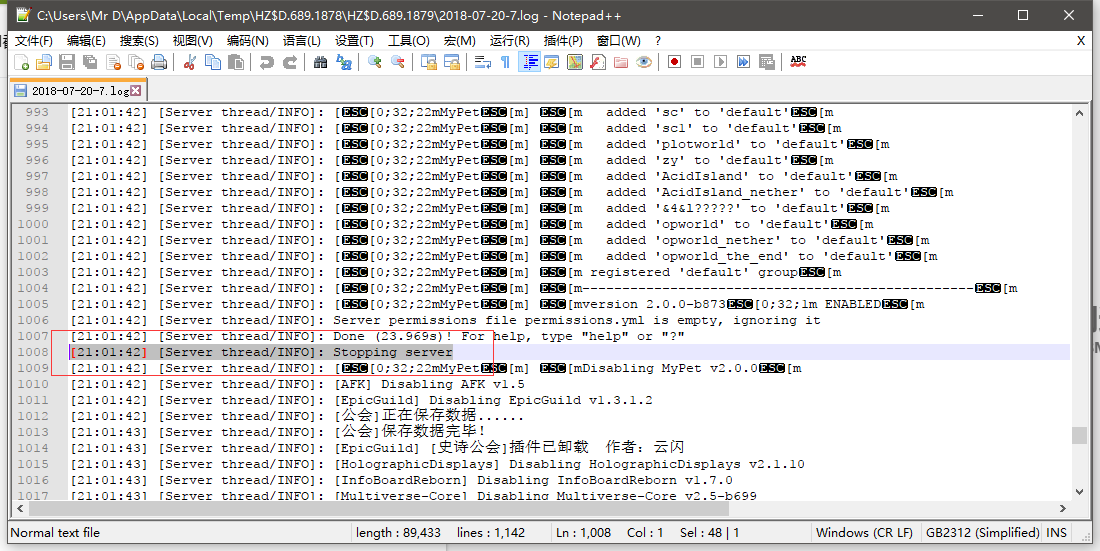The height and width of the screenshot is (551, 1100).
Task: Click the ABC spell check icon
Action: coord(798,62)
